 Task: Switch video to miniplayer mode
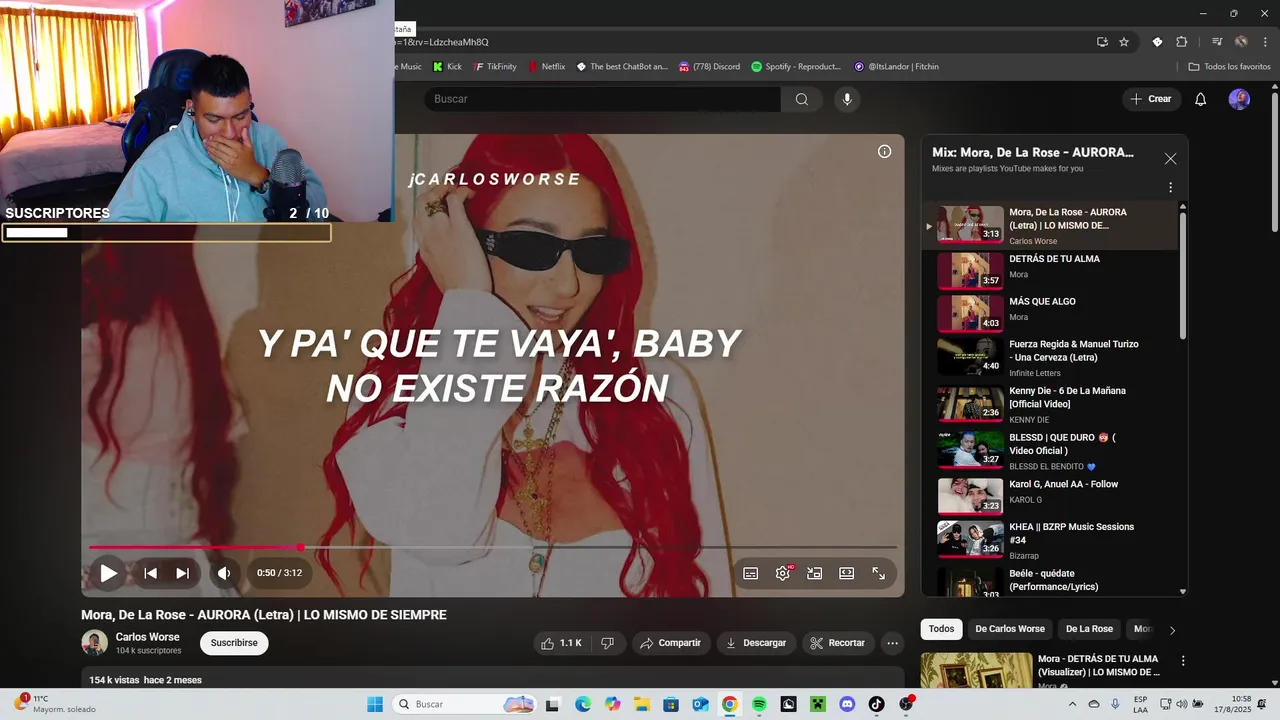815,573
